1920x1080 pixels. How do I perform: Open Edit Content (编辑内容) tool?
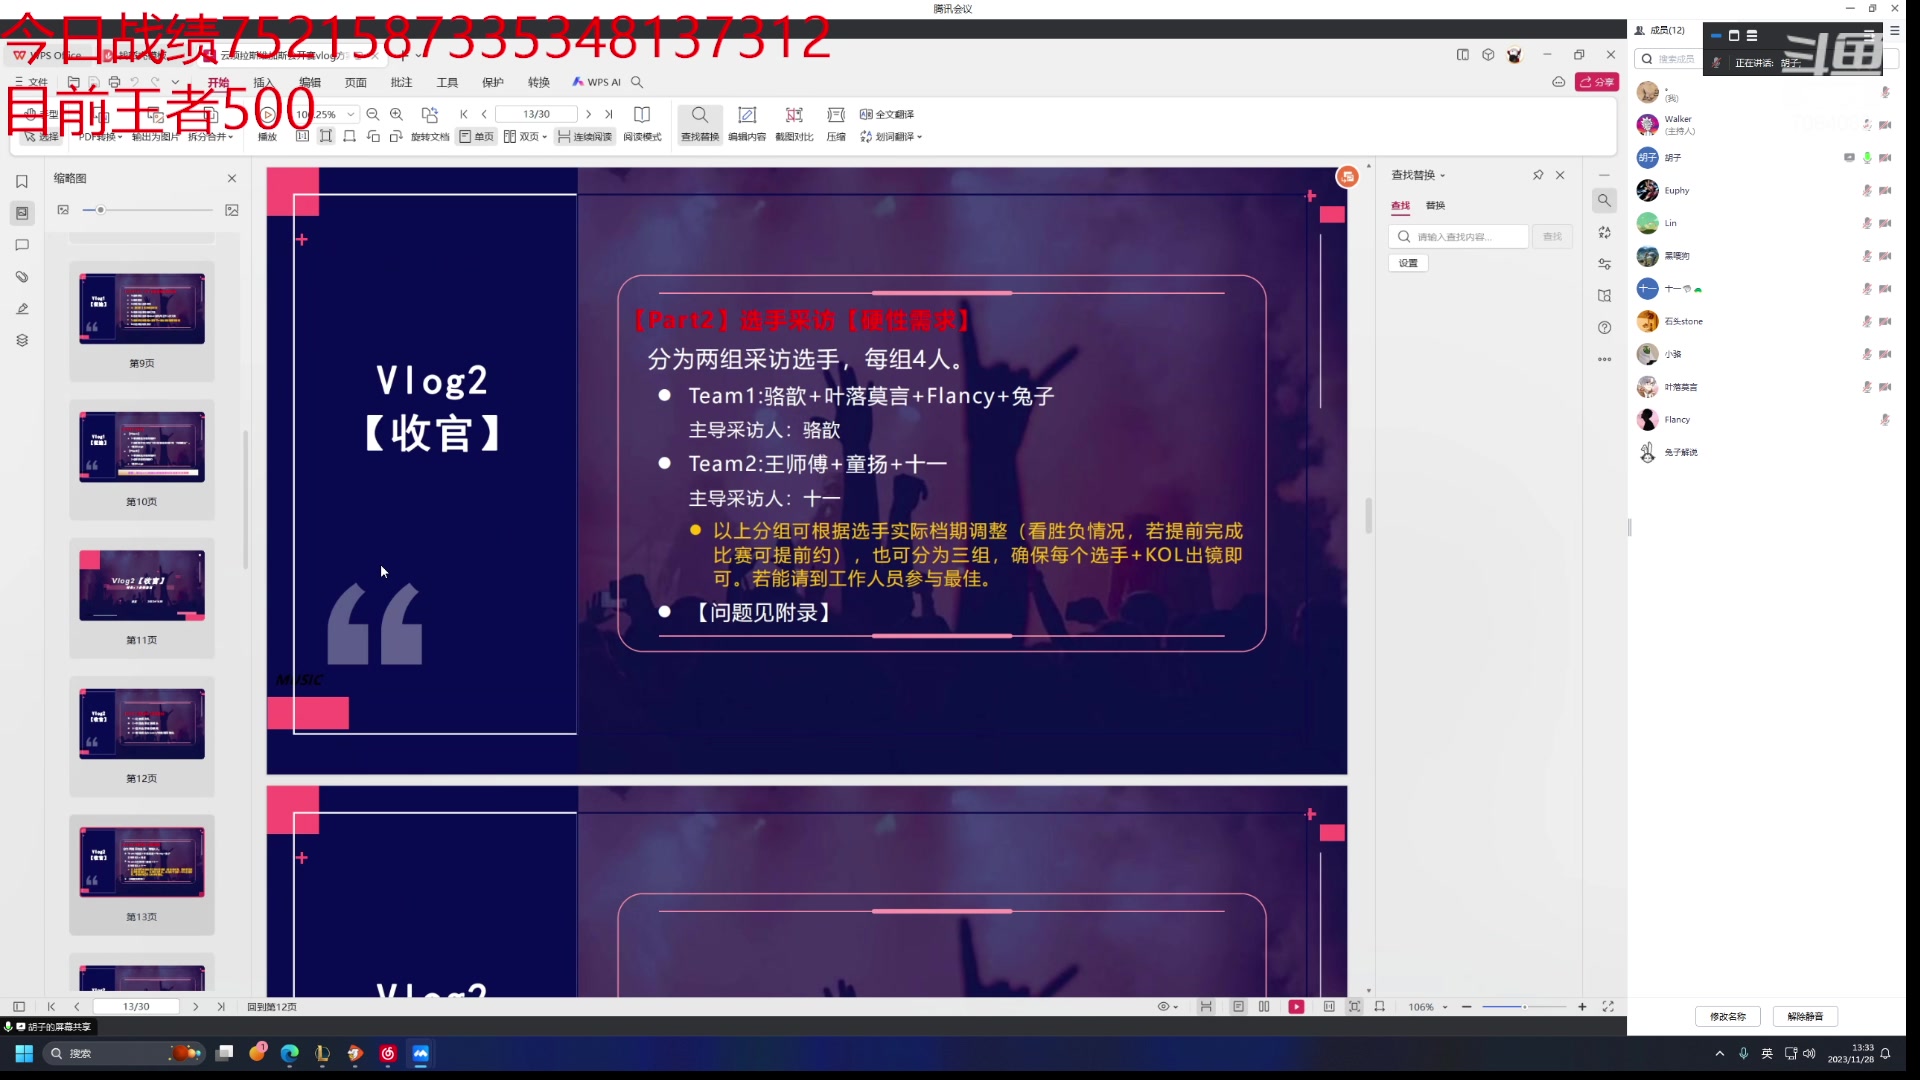pyautogui.click(x=747, y=124)
